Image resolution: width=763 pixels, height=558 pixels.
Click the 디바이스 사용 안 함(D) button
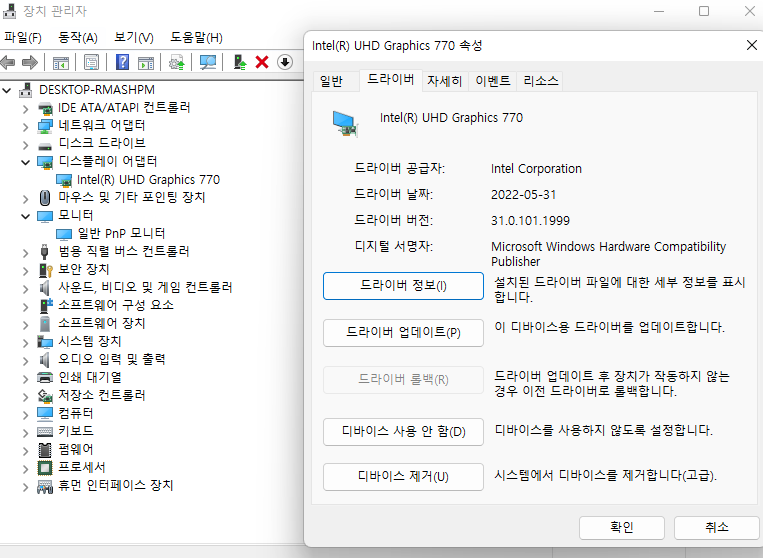(x=403, y=432)
